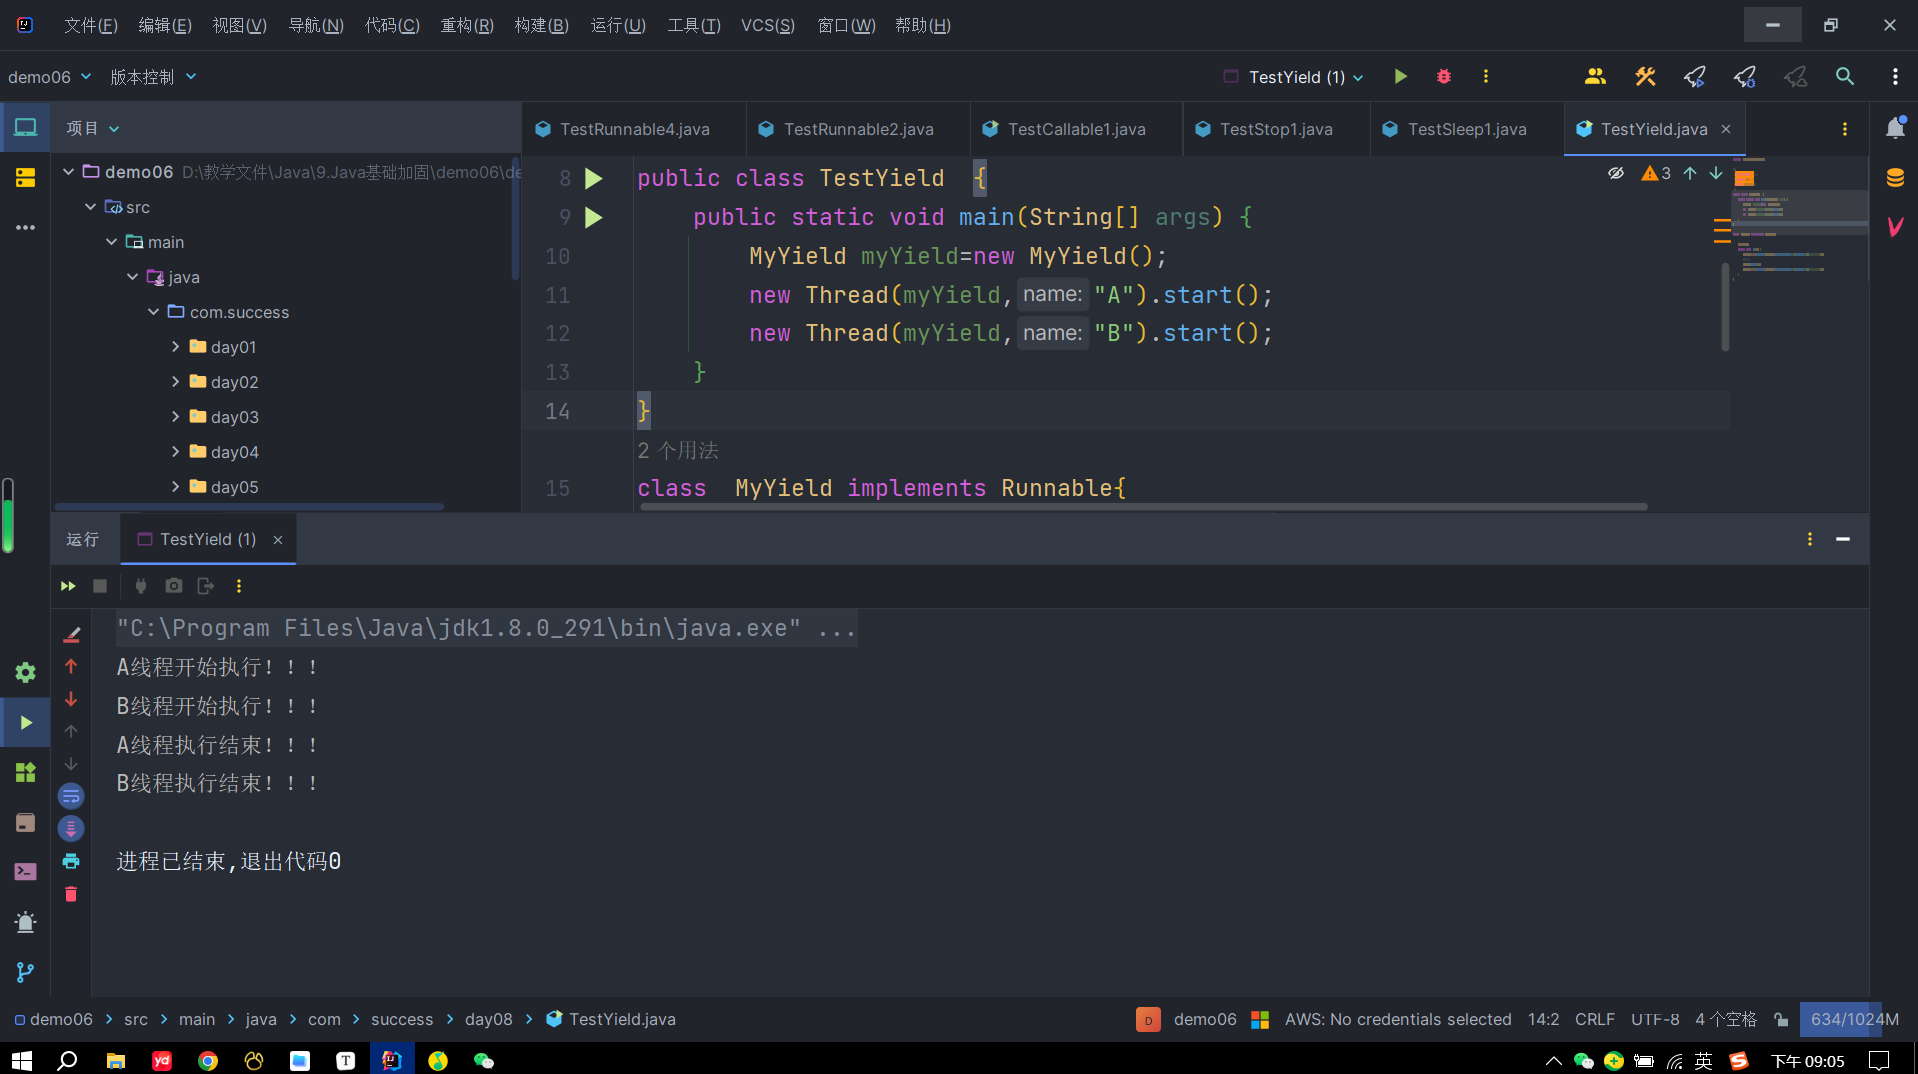This screenshot has width=1918, height=1074.
Task: Open Maven V icon in right sidebar
Action: (1895, 227)
